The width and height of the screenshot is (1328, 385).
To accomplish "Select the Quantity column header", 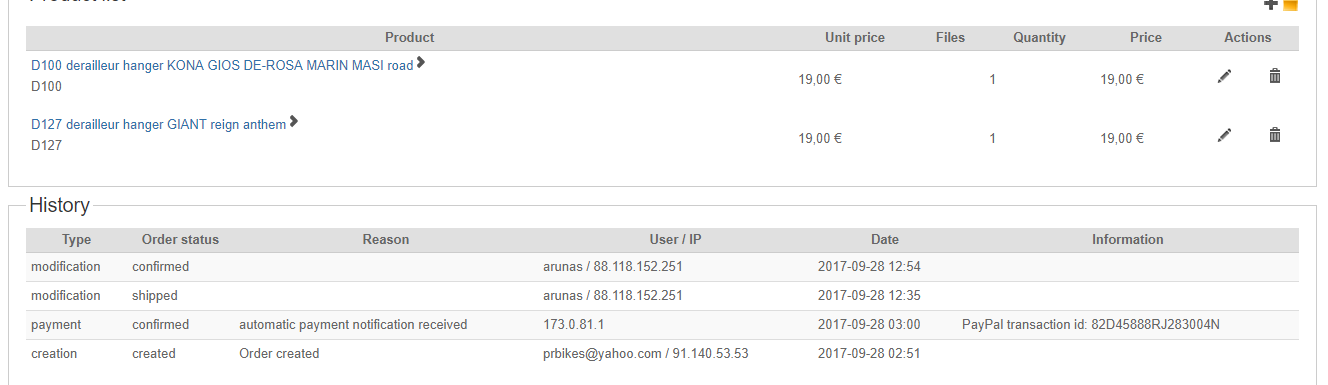I will tap(1039, 38).
